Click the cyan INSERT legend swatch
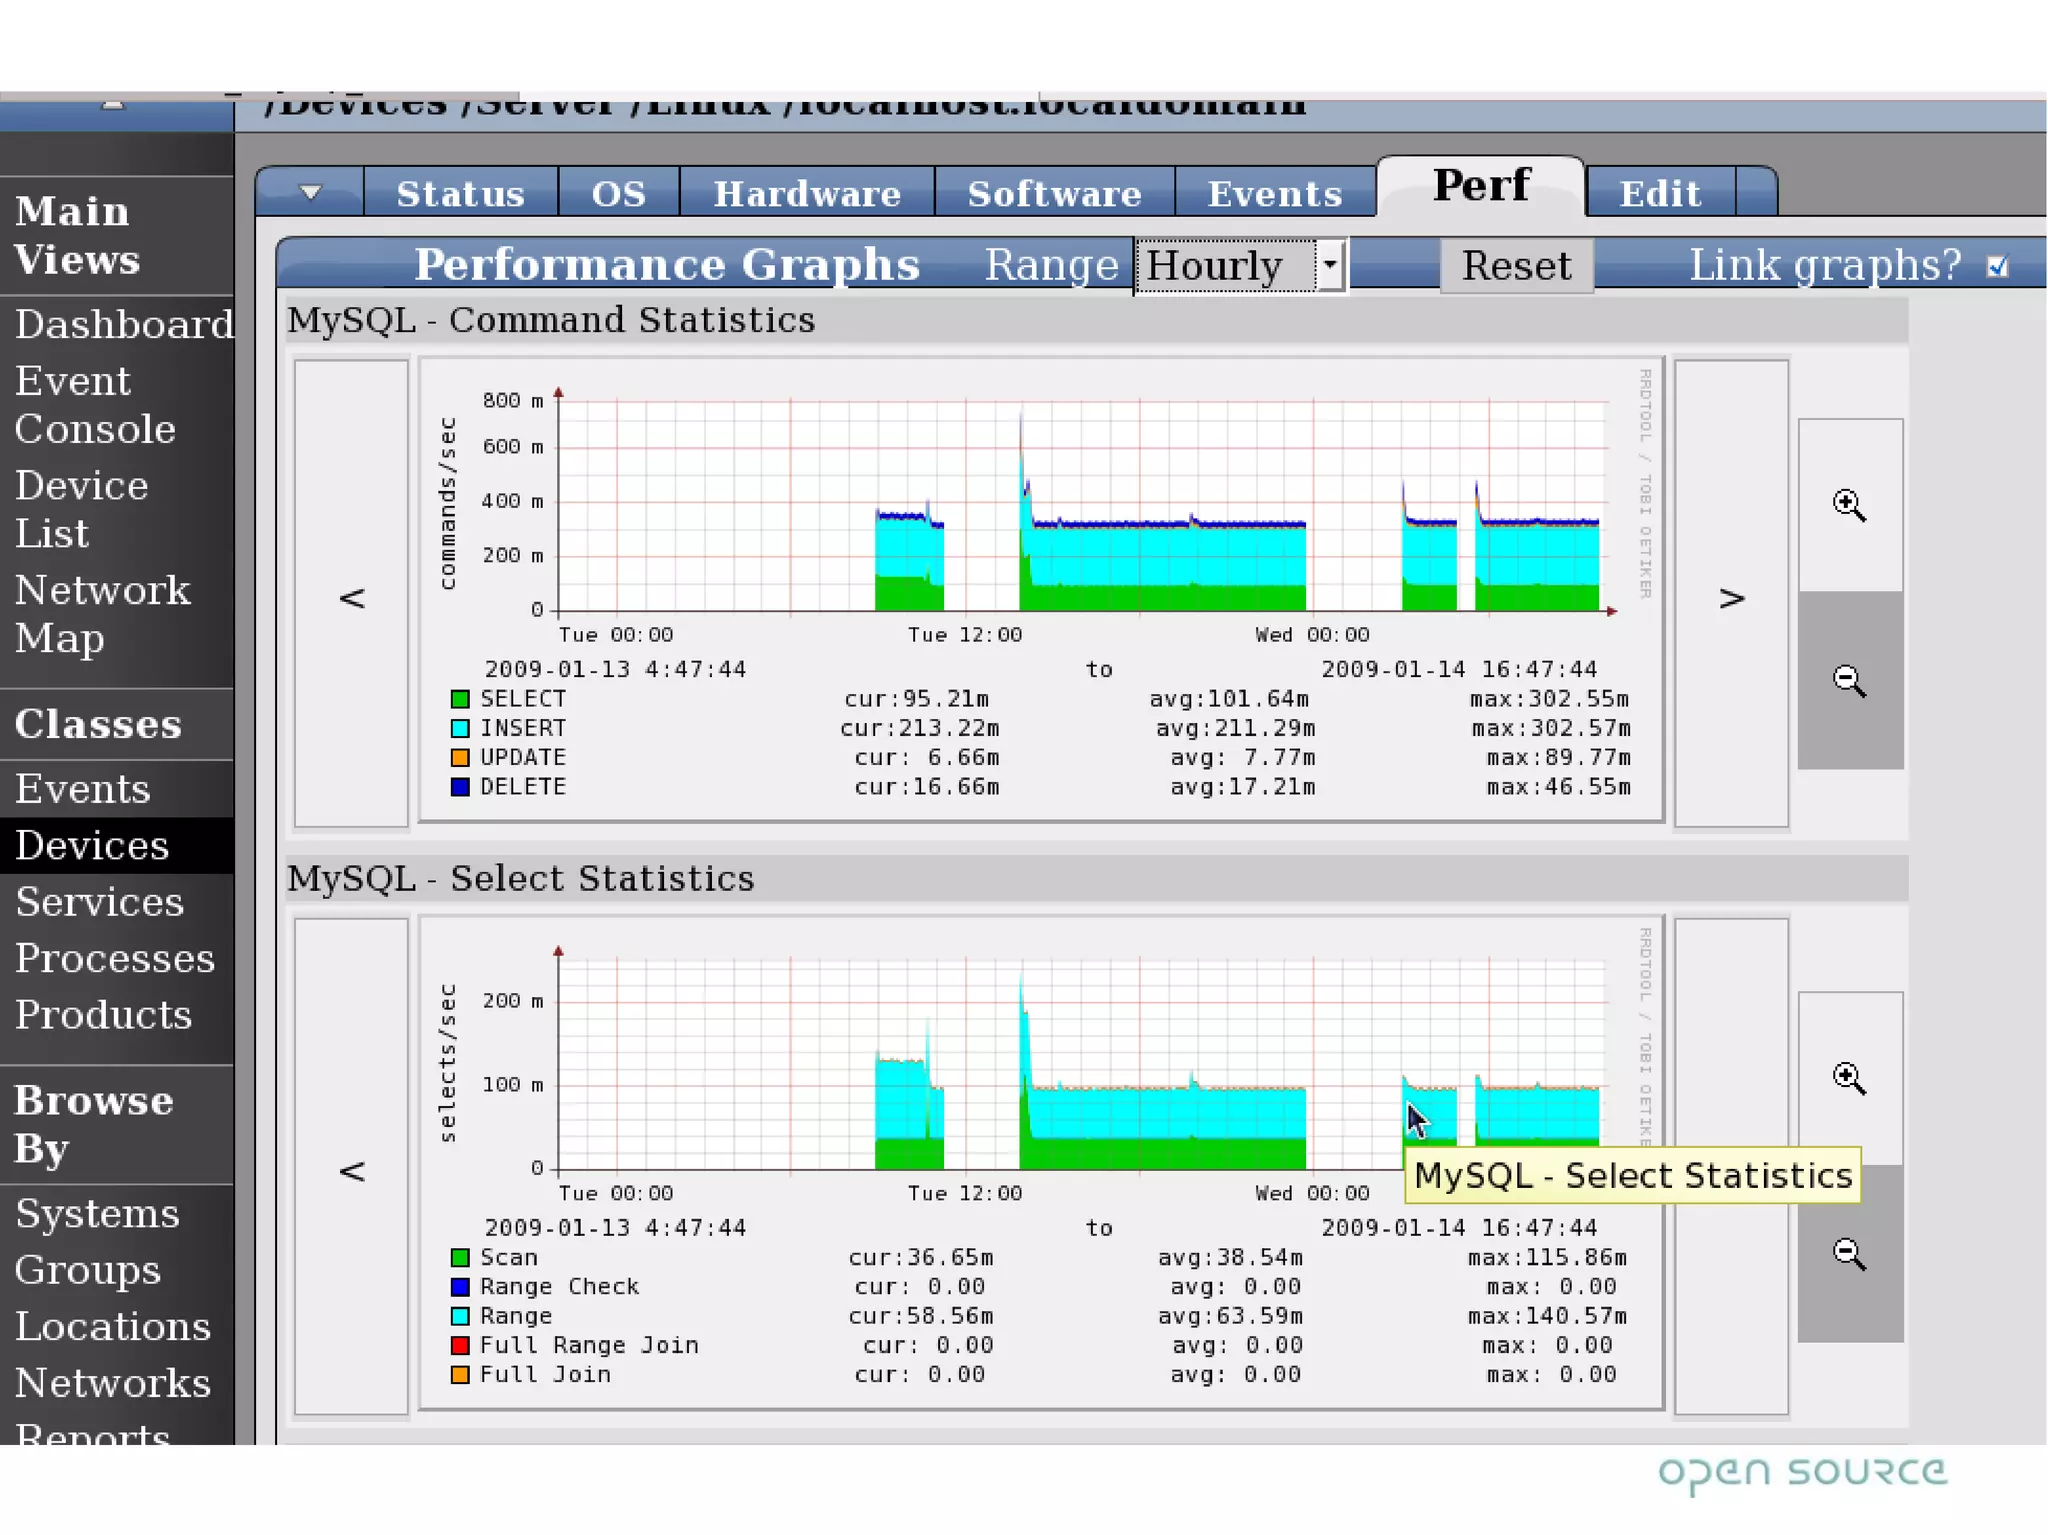 460,728
